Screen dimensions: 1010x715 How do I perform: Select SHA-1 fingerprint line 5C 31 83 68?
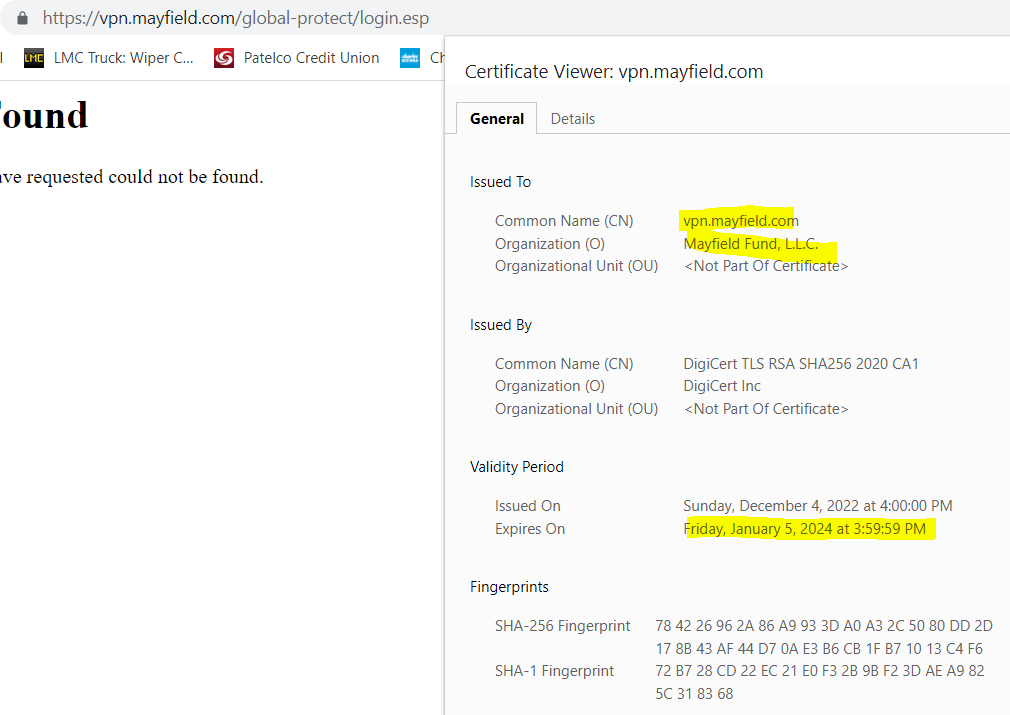694,694
